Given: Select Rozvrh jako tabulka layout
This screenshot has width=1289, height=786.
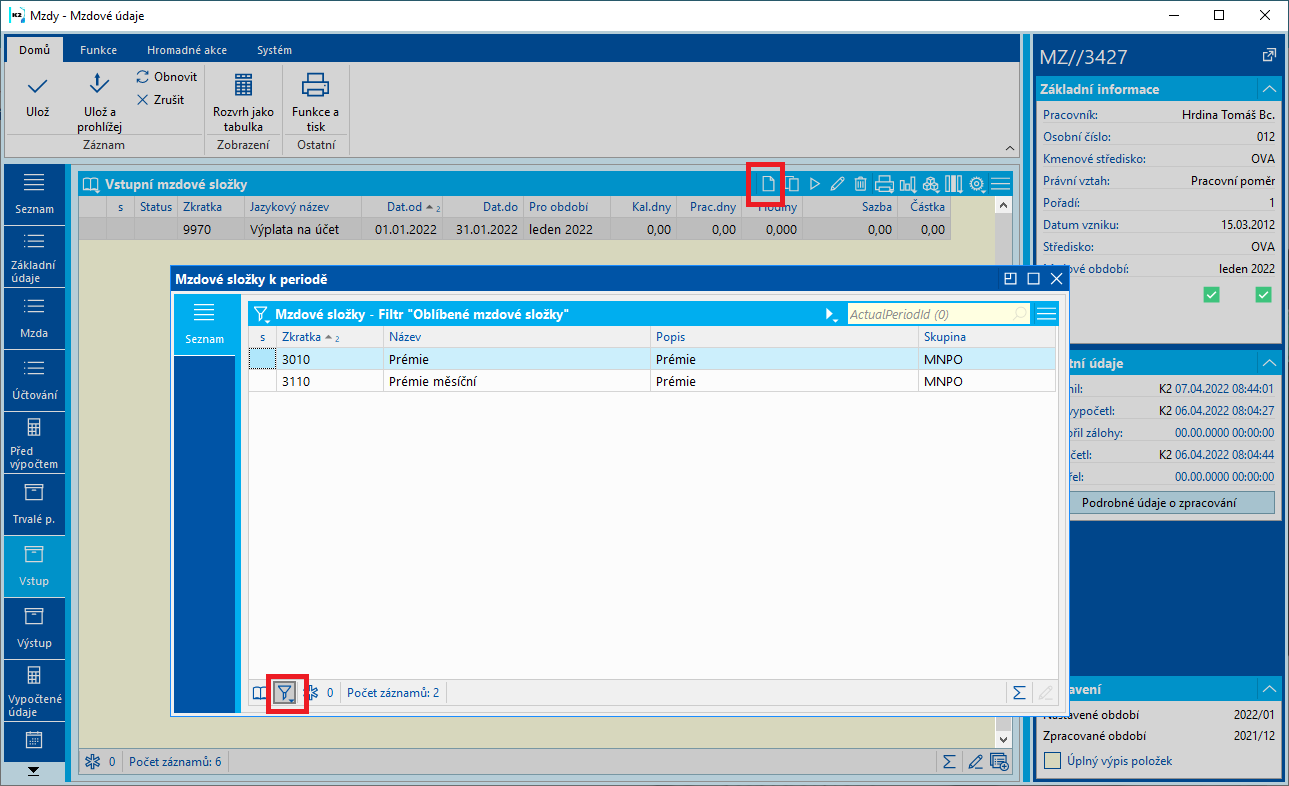Looking at the screenshot, I should (243, 102).
